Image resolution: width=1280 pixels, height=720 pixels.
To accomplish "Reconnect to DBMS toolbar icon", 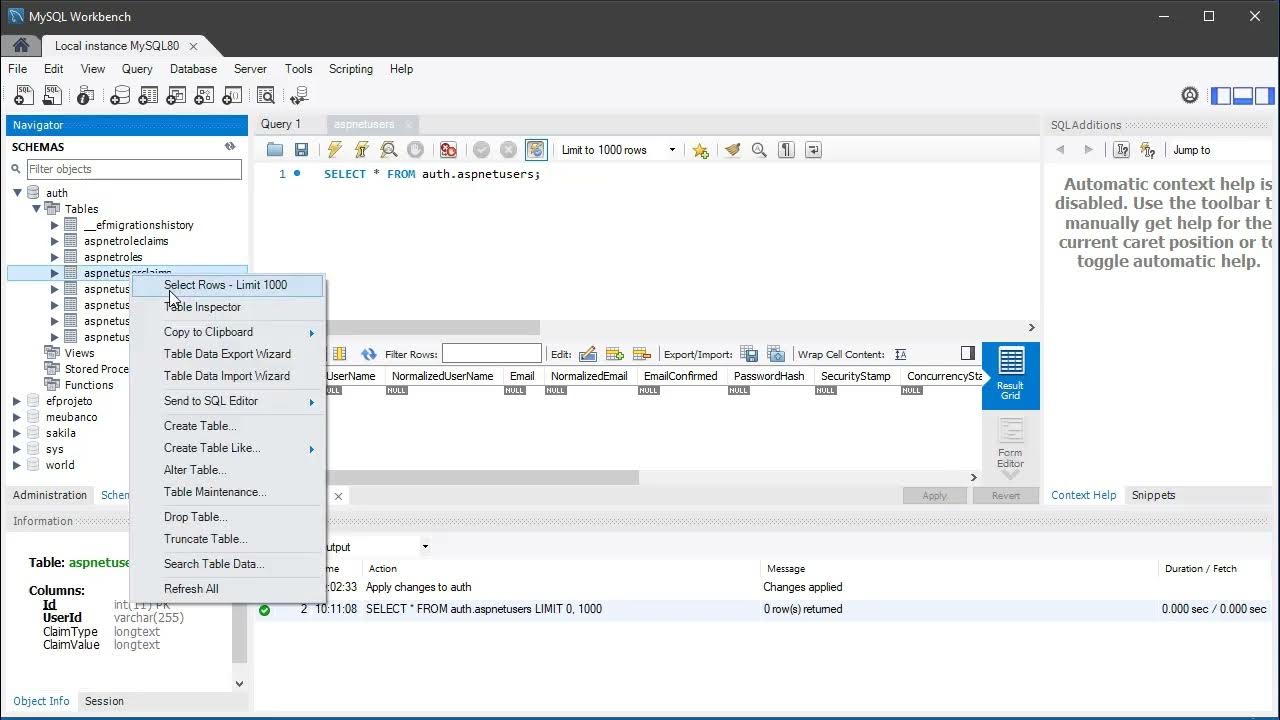I will tap(298, 96).
